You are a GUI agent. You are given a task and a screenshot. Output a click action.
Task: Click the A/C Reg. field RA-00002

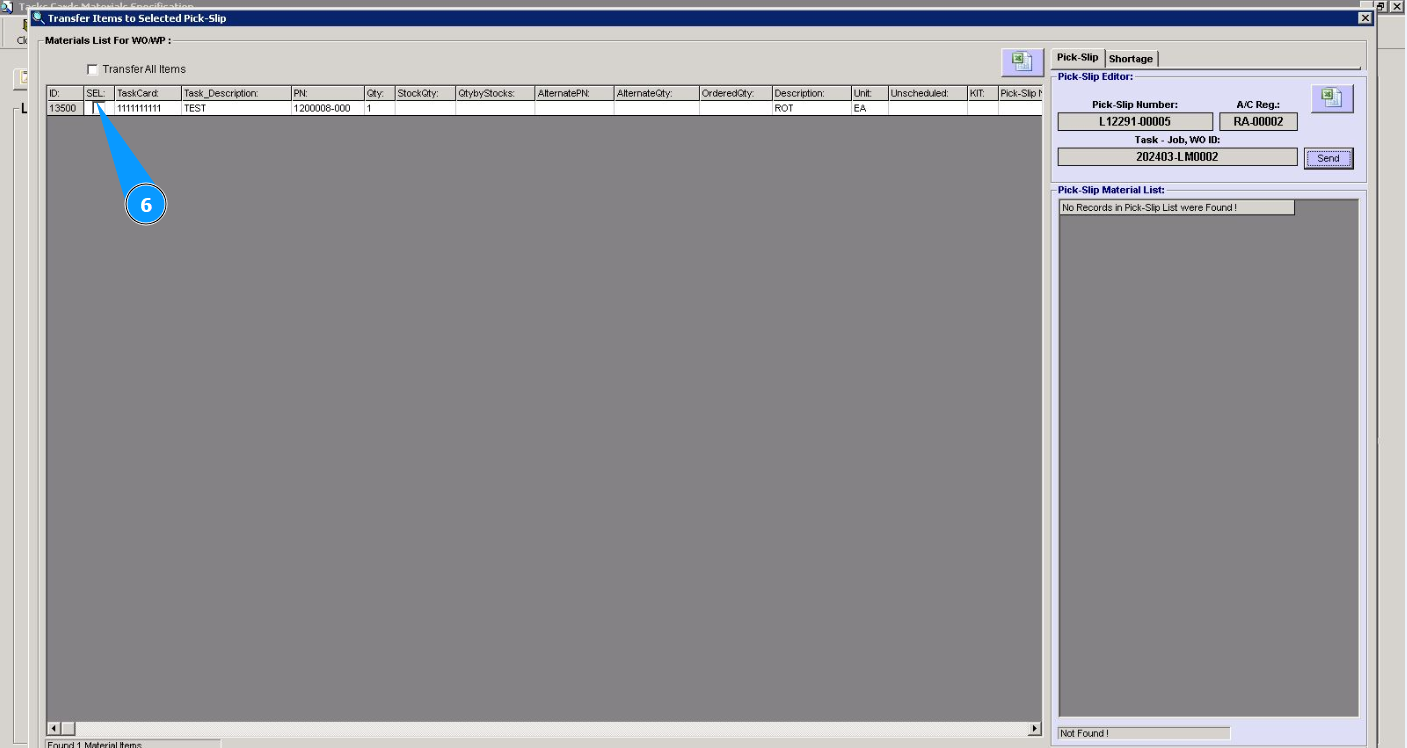tap(1258, 122)
